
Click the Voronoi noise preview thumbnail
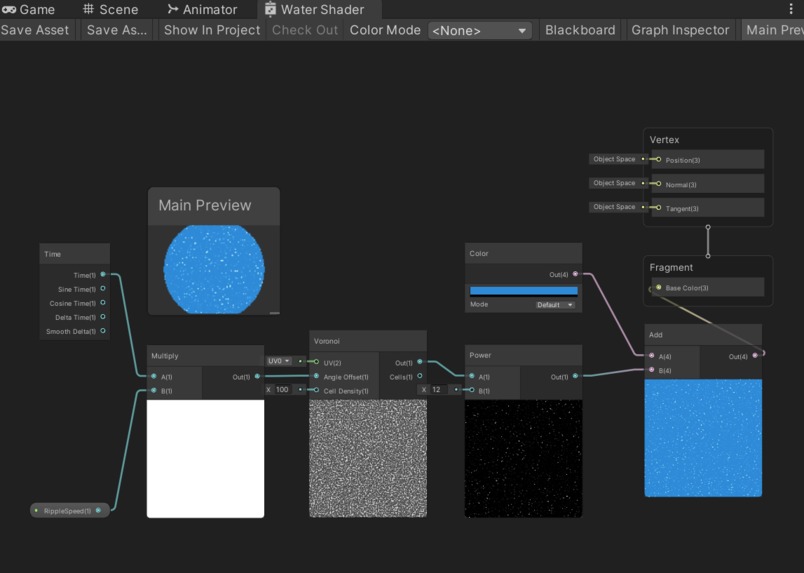368,459
